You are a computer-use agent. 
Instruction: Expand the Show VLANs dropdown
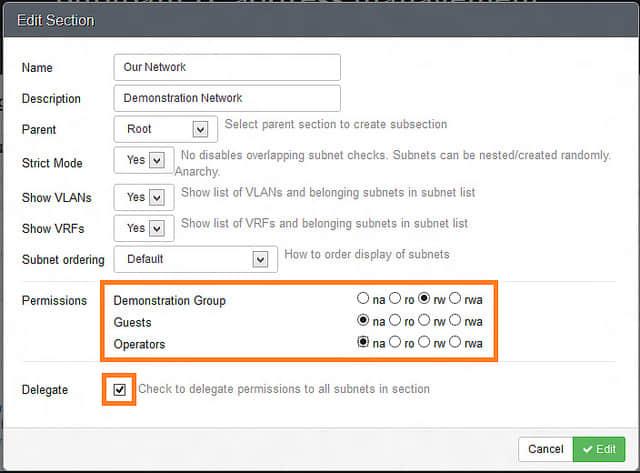point(144,197)
